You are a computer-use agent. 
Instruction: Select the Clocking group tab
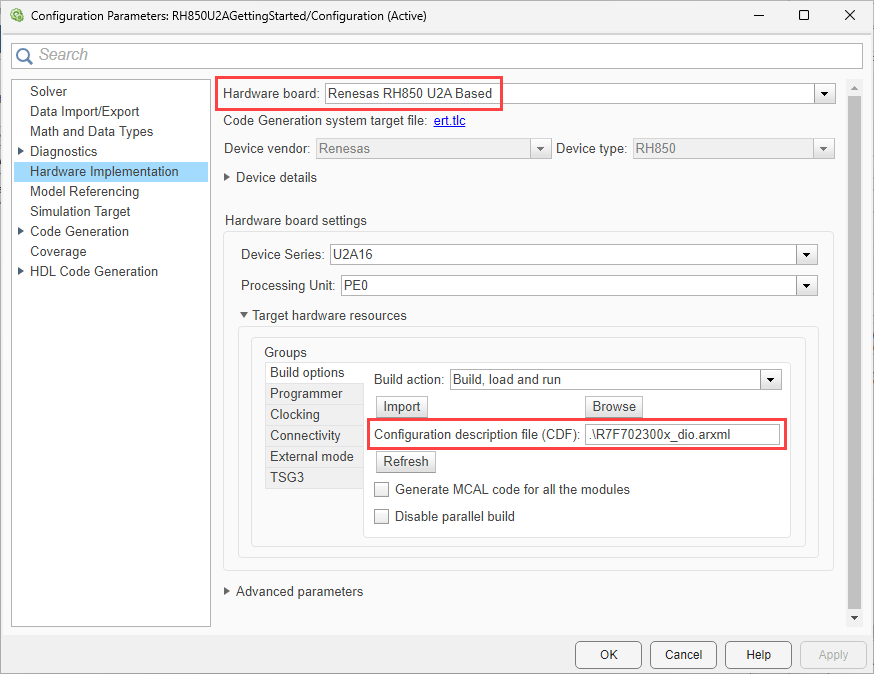pos(295,415)
